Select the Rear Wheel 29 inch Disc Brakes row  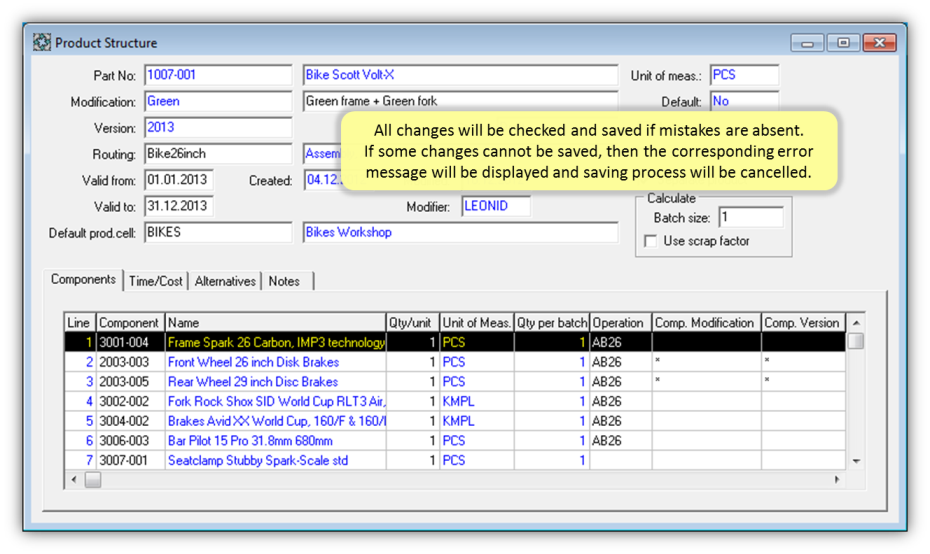(x=454, y=381)
